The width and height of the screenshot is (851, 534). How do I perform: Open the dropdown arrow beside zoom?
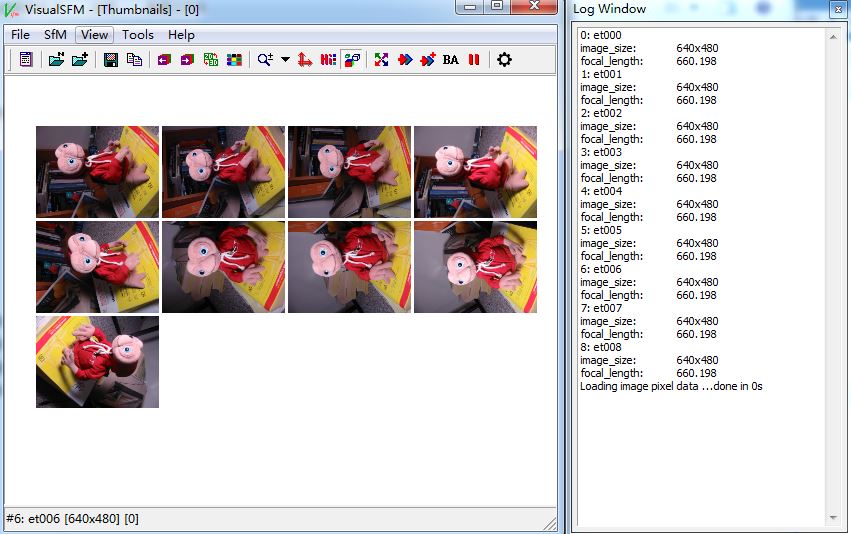tap(285, 60)
